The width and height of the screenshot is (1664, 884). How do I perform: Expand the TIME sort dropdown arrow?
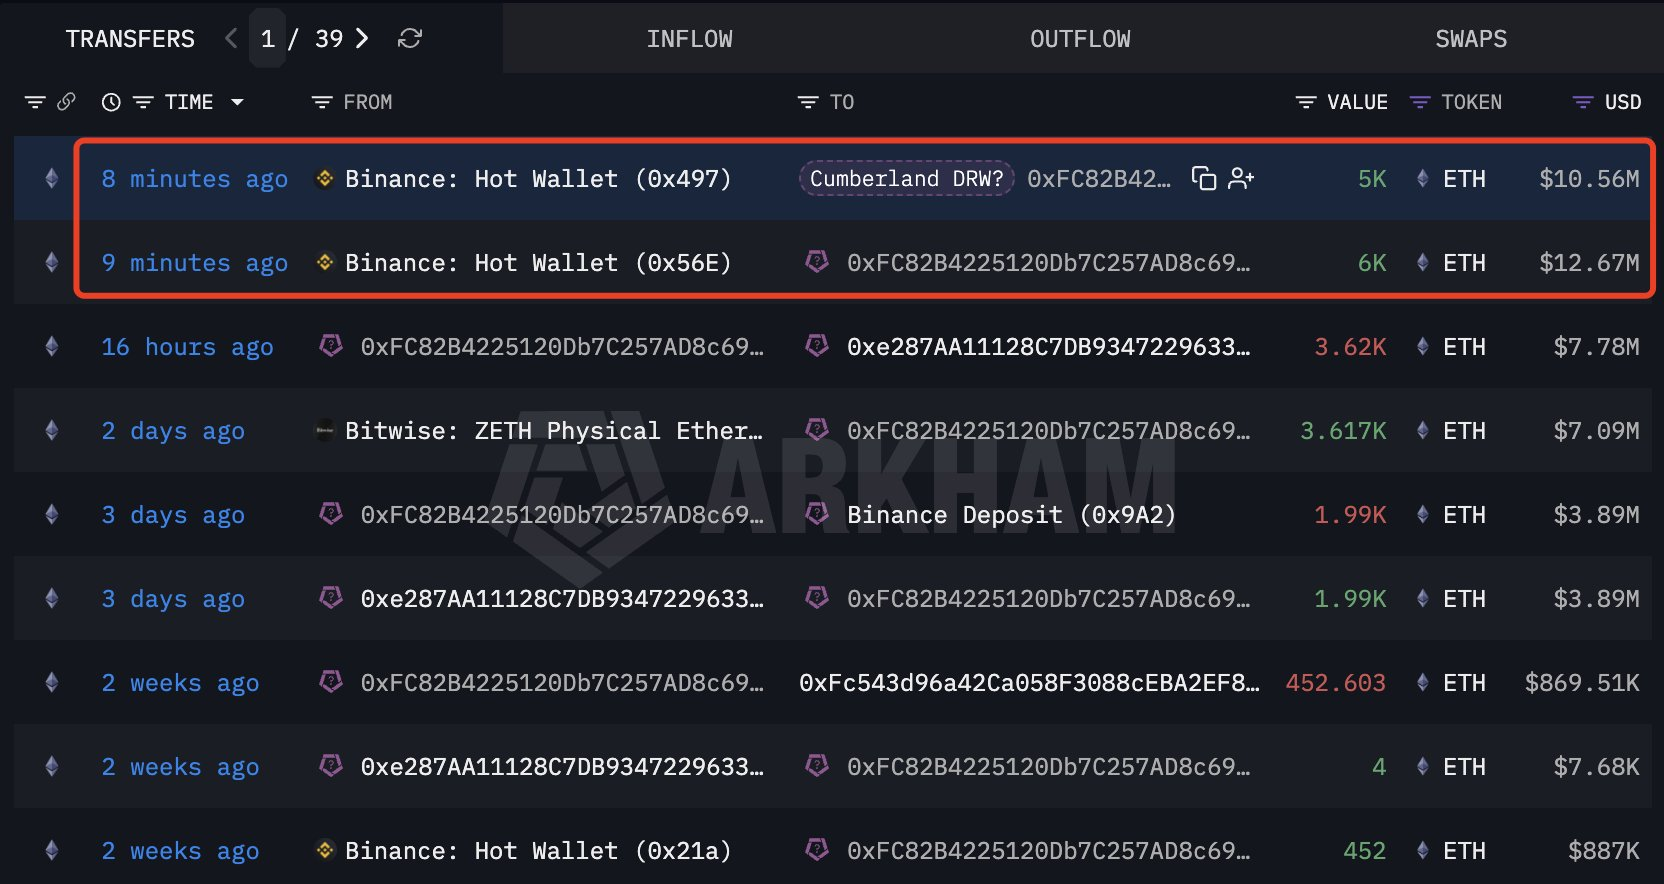coord(238,102)
